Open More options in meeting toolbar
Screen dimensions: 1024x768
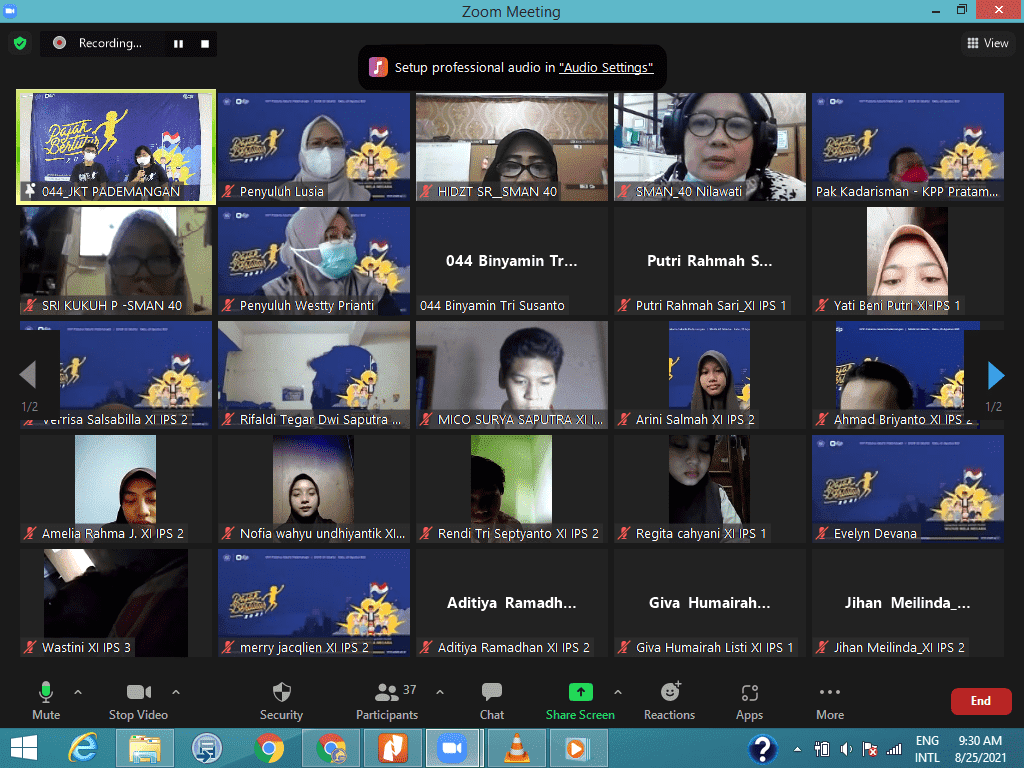829,693
